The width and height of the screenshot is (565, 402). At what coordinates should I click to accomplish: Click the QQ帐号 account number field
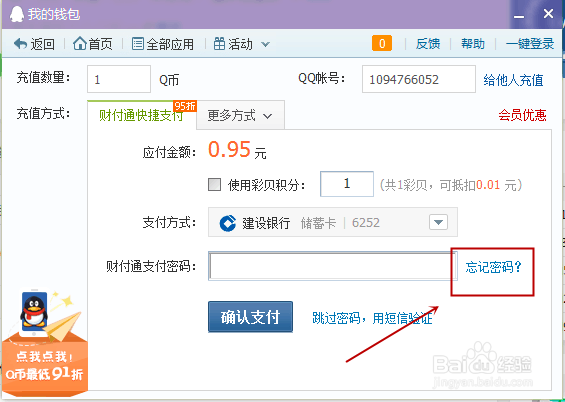[419, 79]
